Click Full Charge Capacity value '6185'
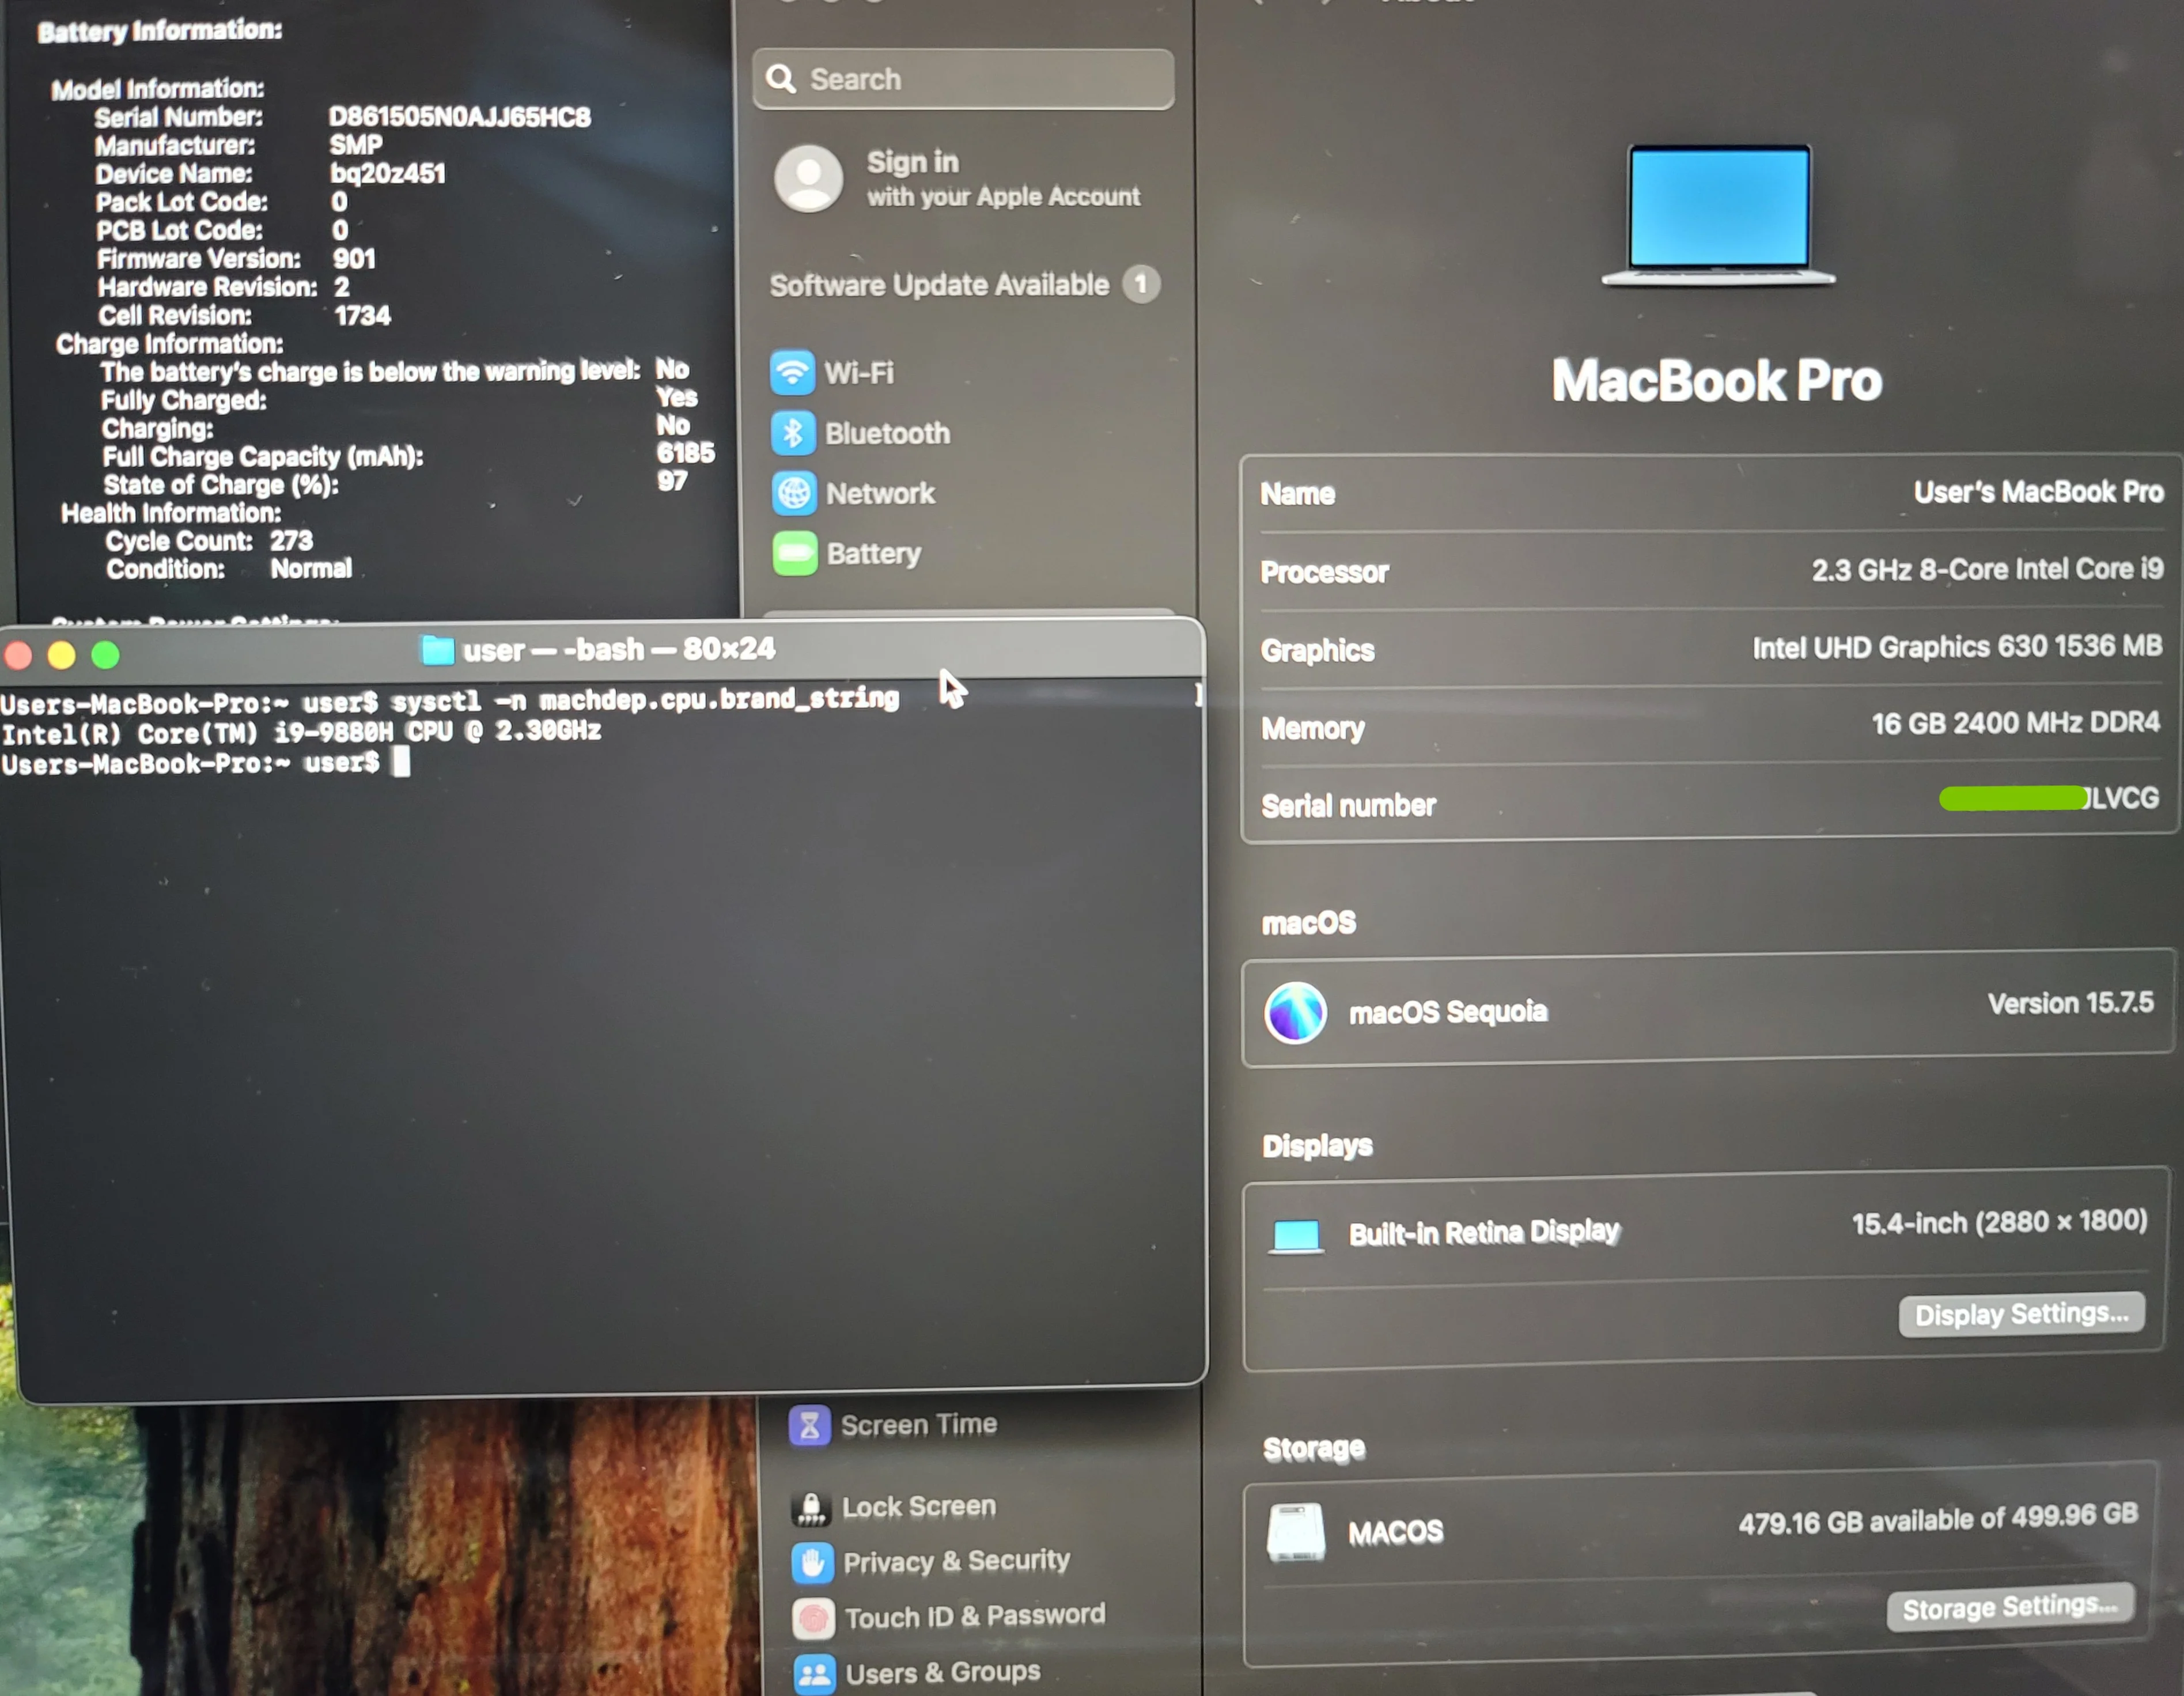The height and width of the screenshot is (1696, 2184). [x=685, y=453]
